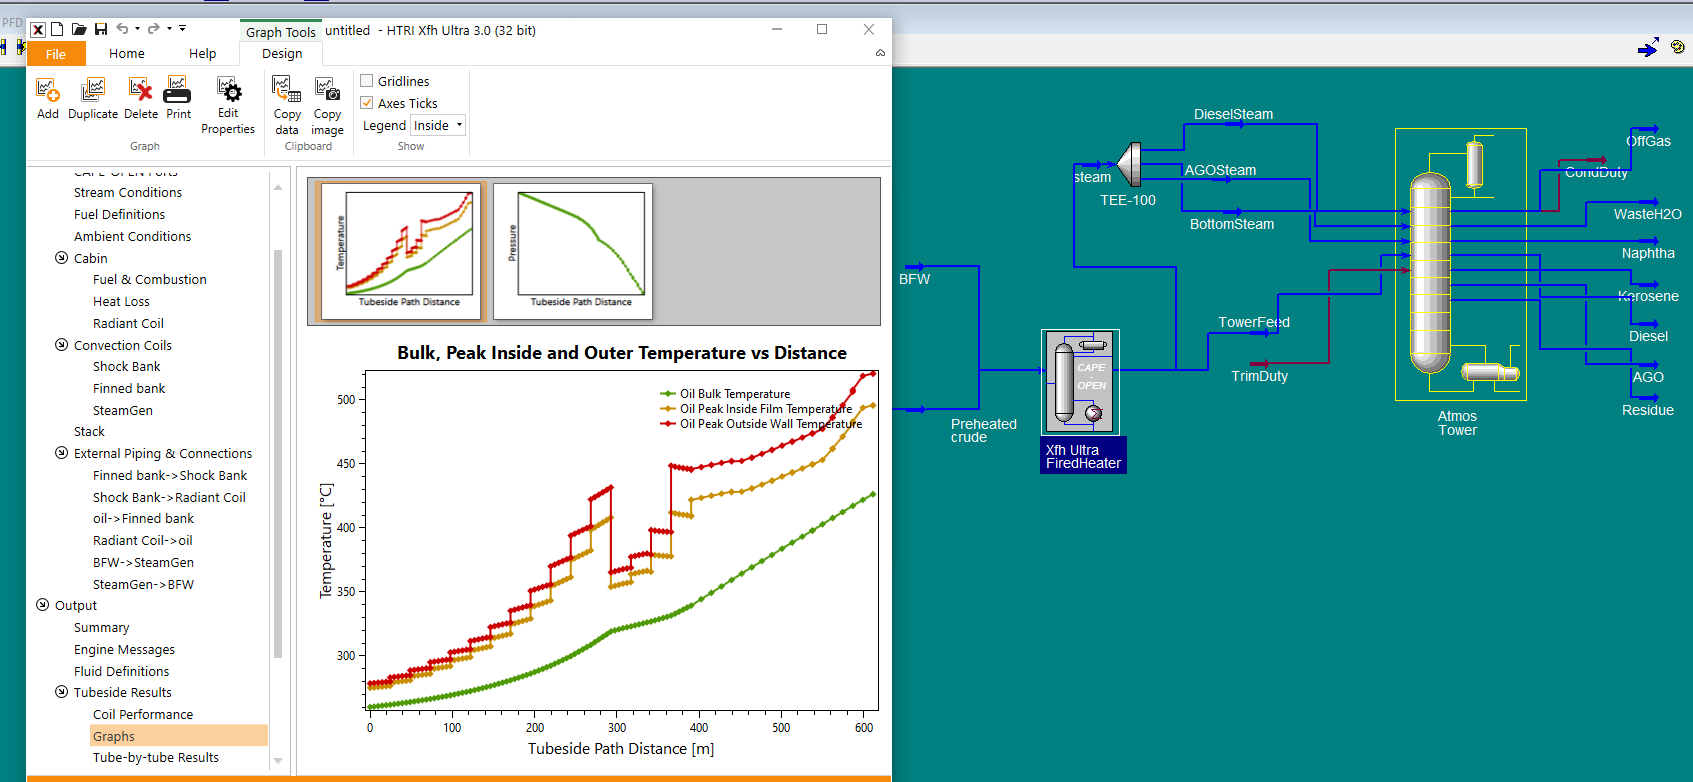Select Stack tree item
This screenshot has height=782, width=1693.
[89, 431]
